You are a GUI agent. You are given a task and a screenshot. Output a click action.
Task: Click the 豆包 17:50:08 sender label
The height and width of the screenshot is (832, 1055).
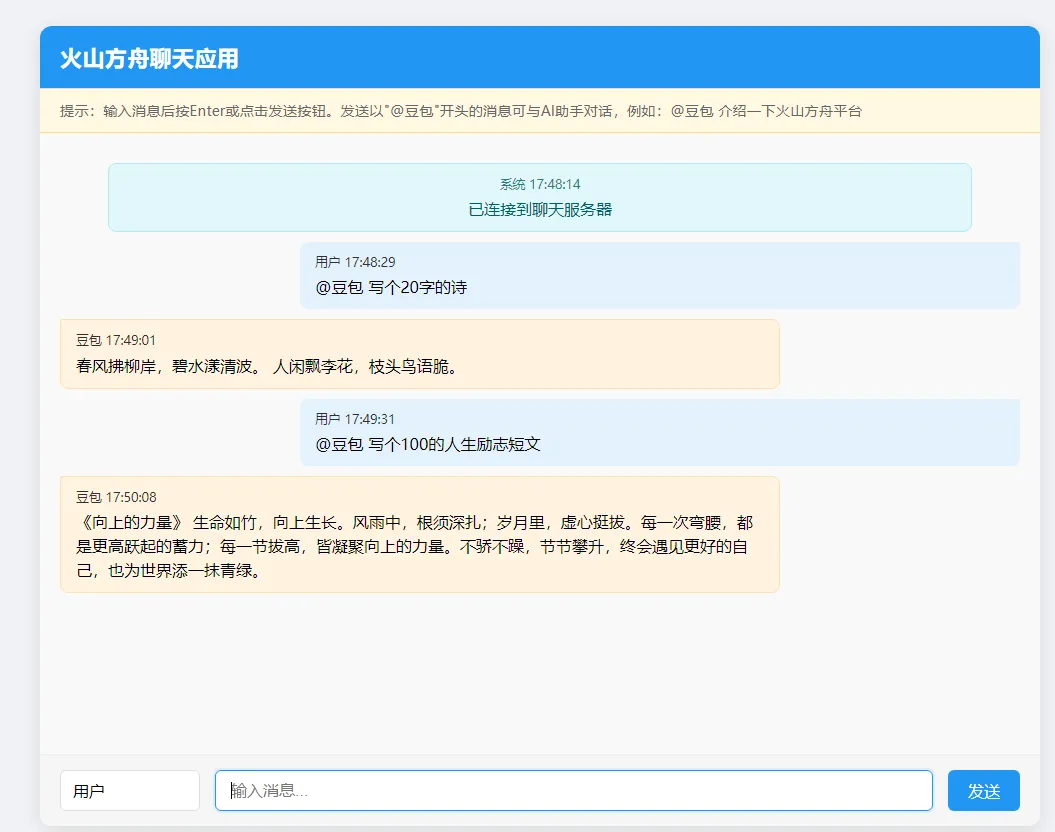point(116,497)
